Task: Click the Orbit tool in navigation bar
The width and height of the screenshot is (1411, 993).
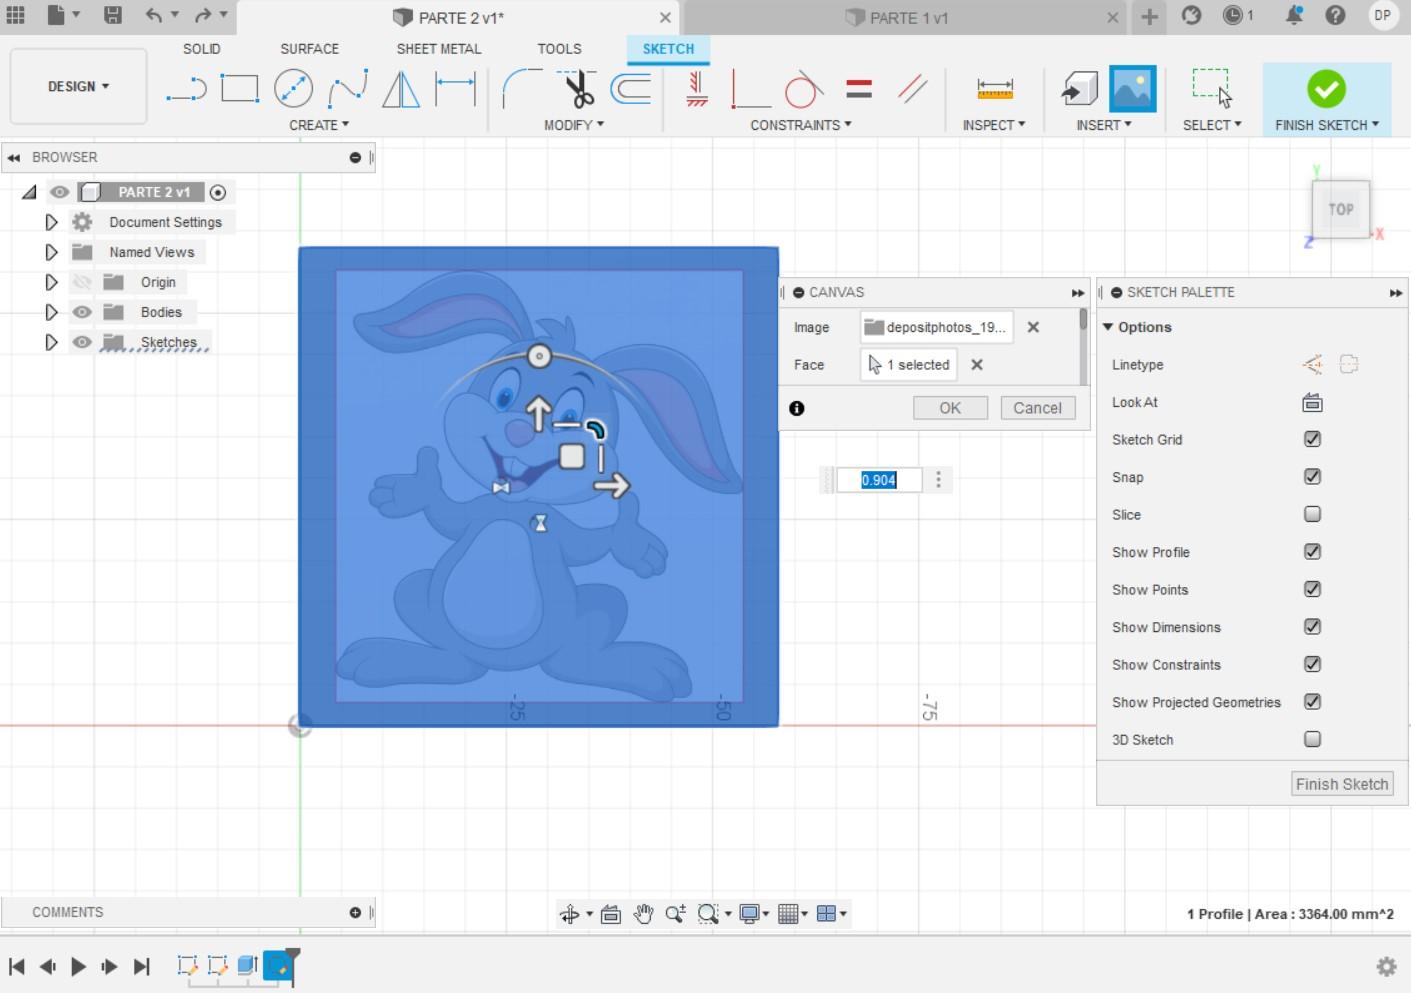Action: (570, 913)
